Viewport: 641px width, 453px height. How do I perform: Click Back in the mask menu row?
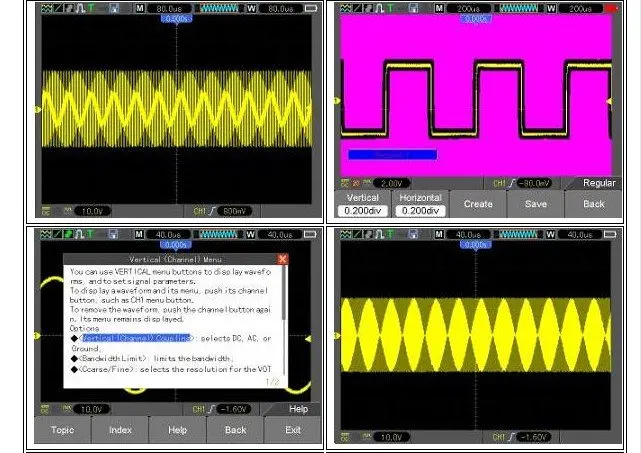(x=594, y=204)
